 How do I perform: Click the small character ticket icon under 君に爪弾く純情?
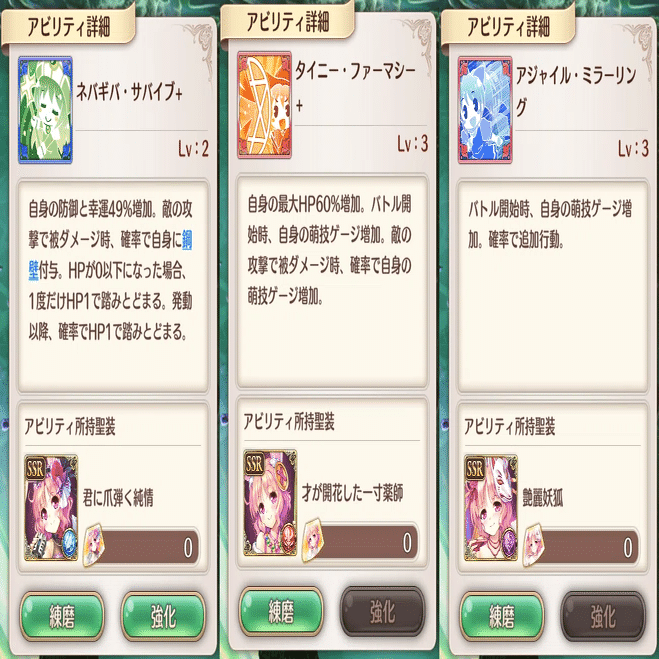93,544
